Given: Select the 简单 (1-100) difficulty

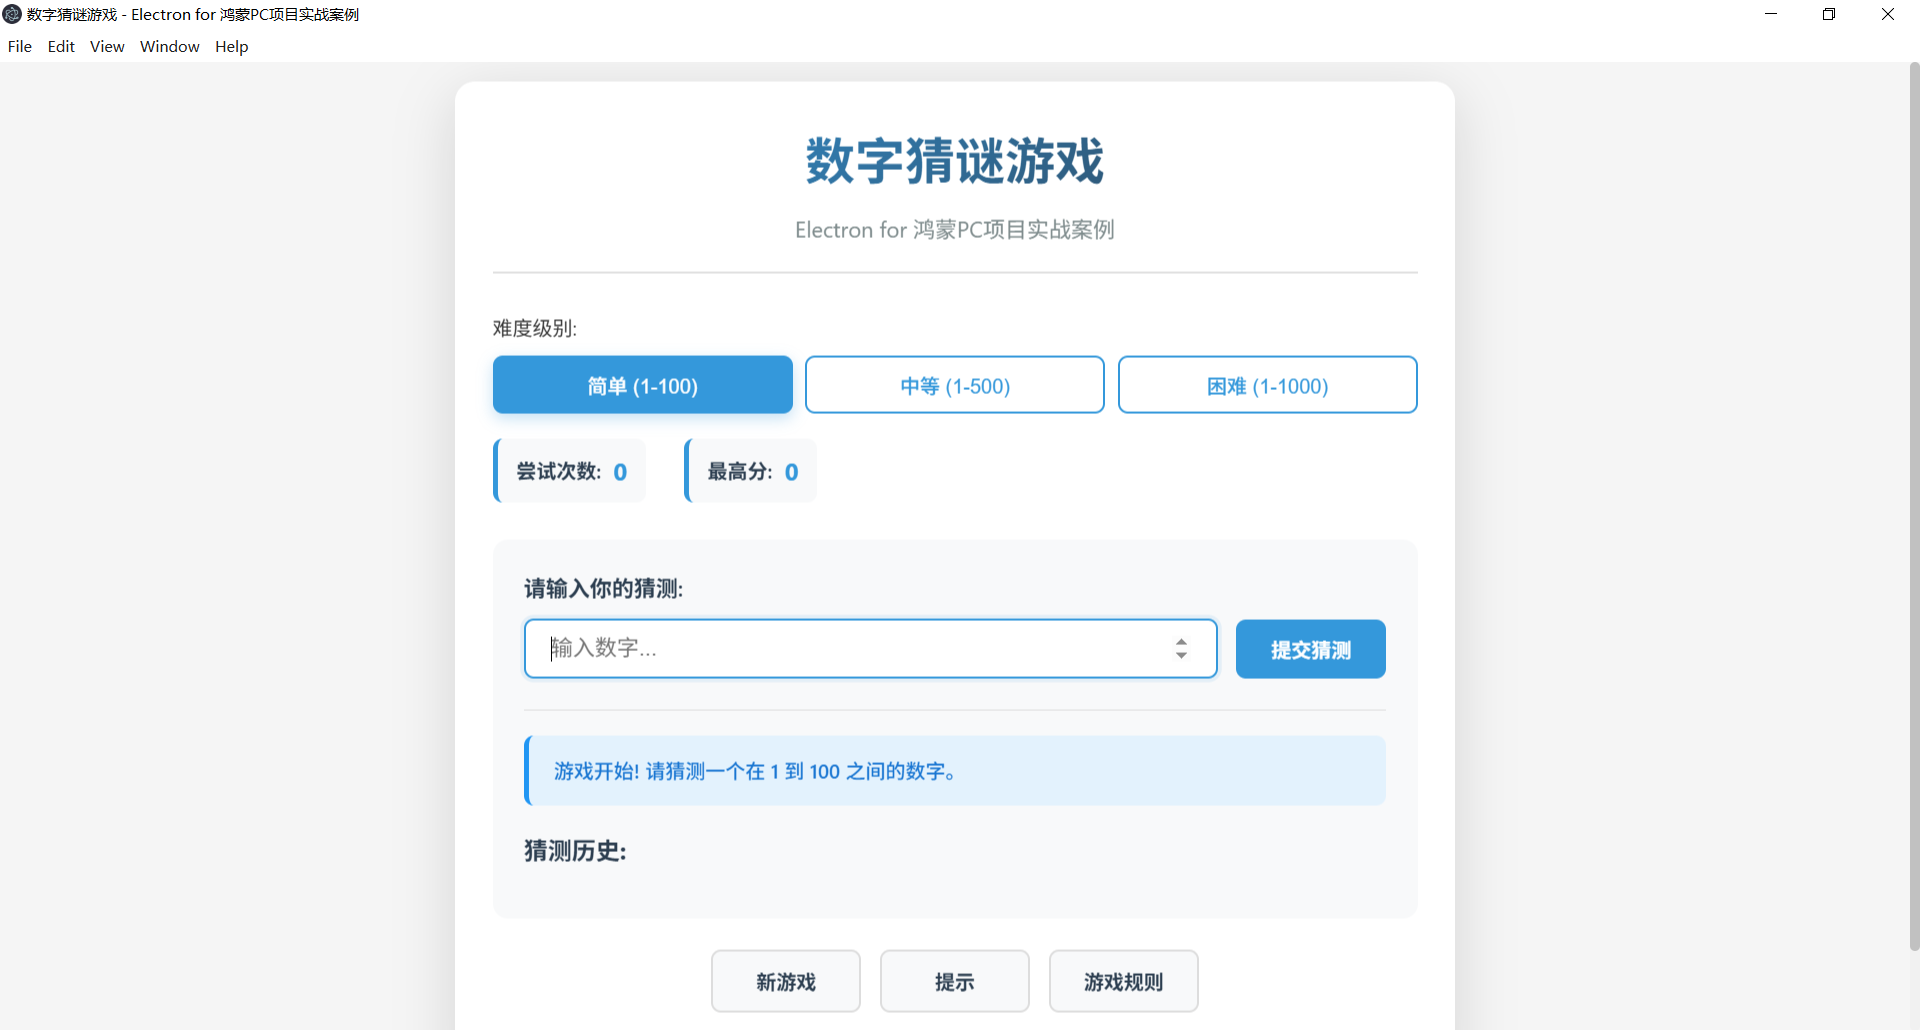Looking at the screenshot, I should [642, 385].
